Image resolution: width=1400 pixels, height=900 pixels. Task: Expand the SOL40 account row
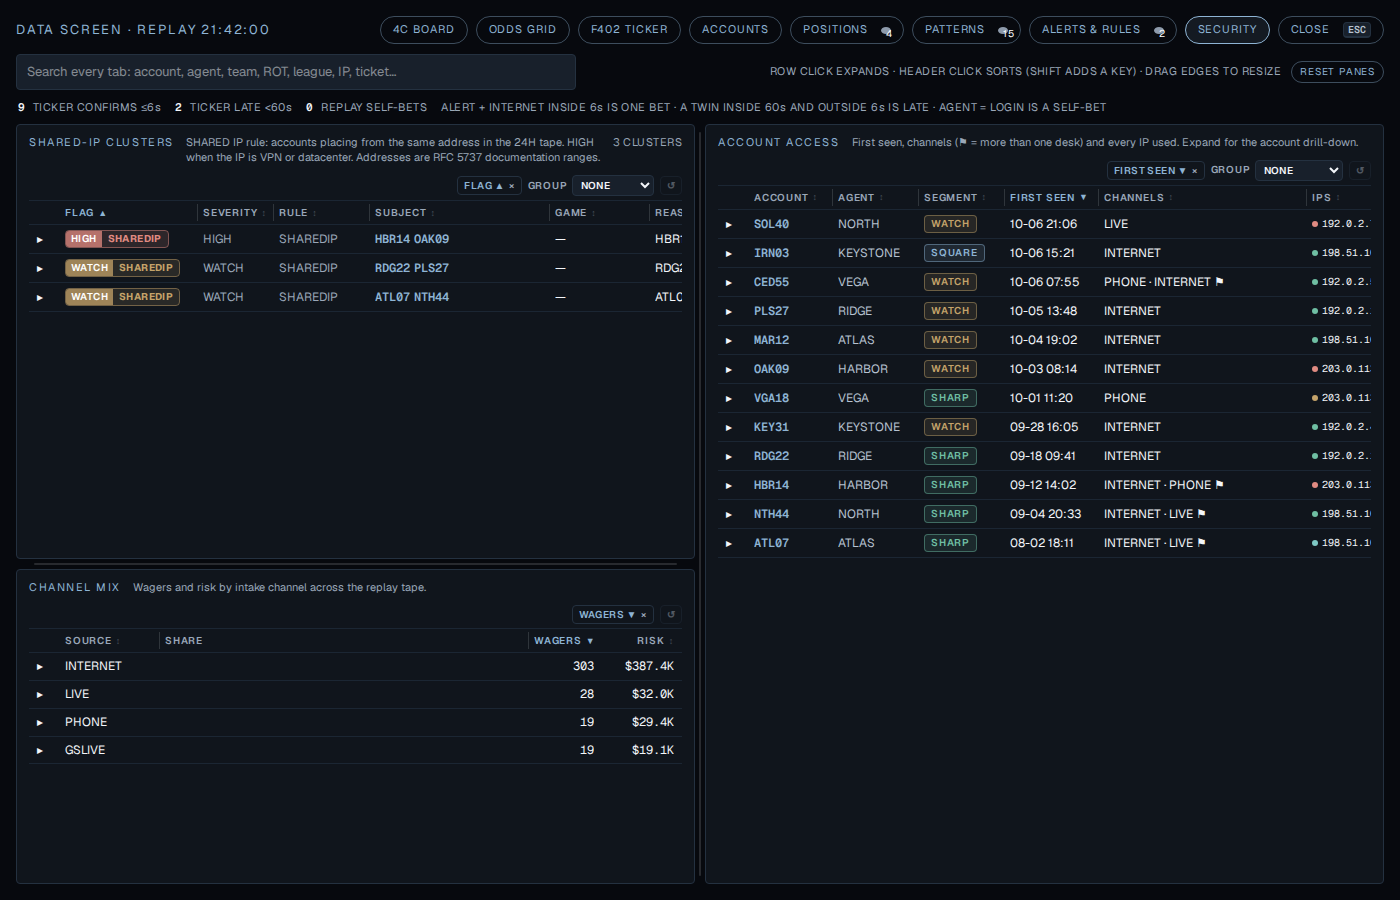[729, 225]
